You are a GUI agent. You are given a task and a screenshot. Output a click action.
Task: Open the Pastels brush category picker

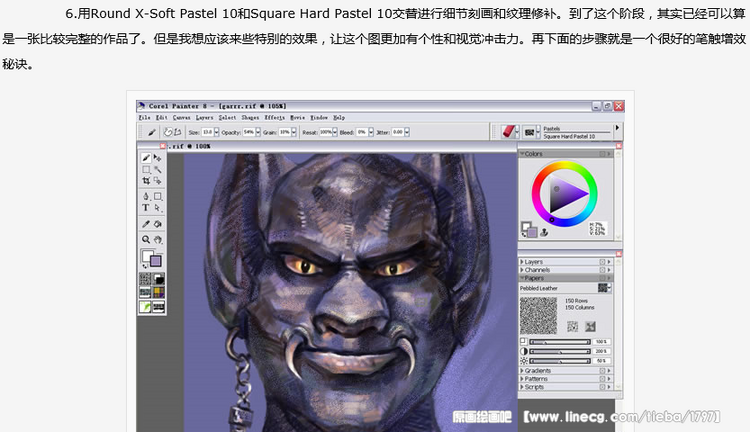[x=510, y=132]
